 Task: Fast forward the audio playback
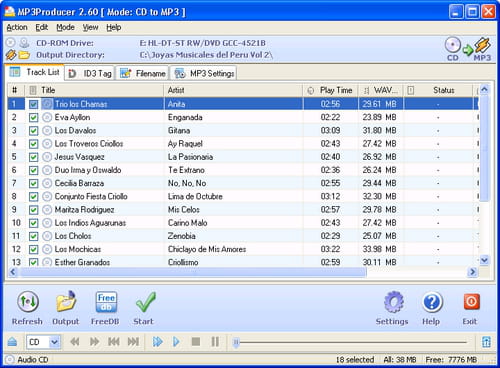(94, 342)
